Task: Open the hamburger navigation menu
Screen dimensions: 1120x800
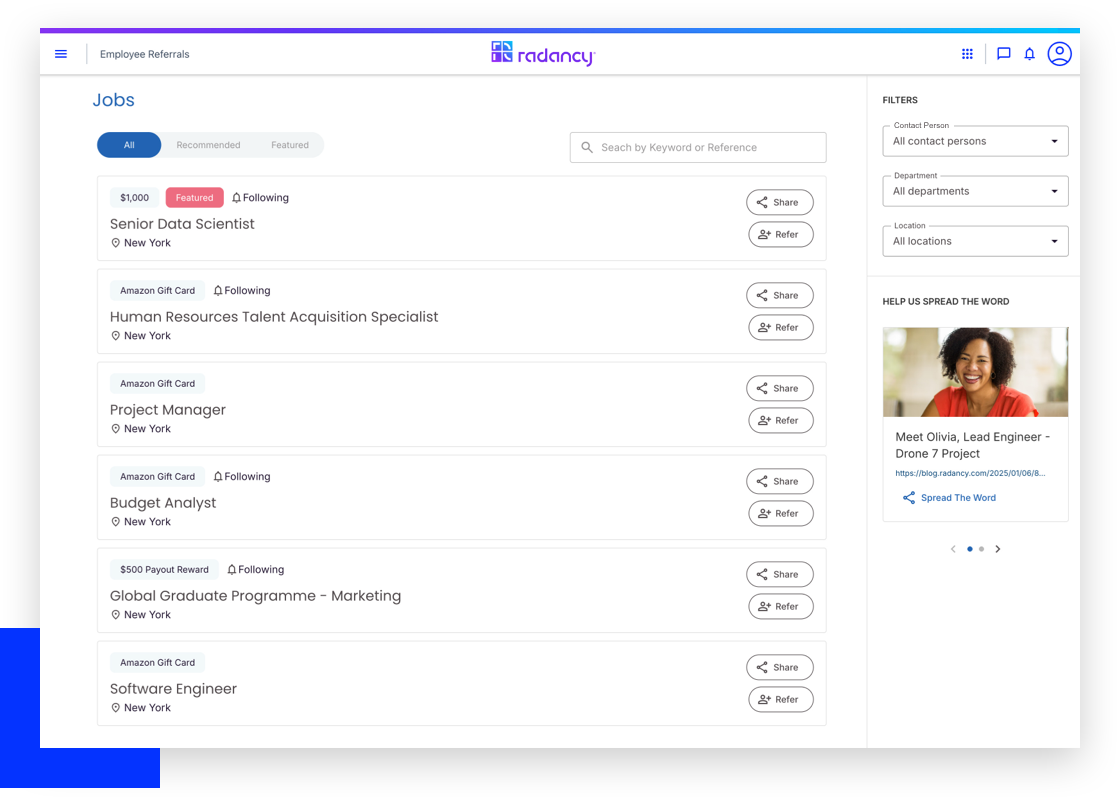Action: [61, 54]
